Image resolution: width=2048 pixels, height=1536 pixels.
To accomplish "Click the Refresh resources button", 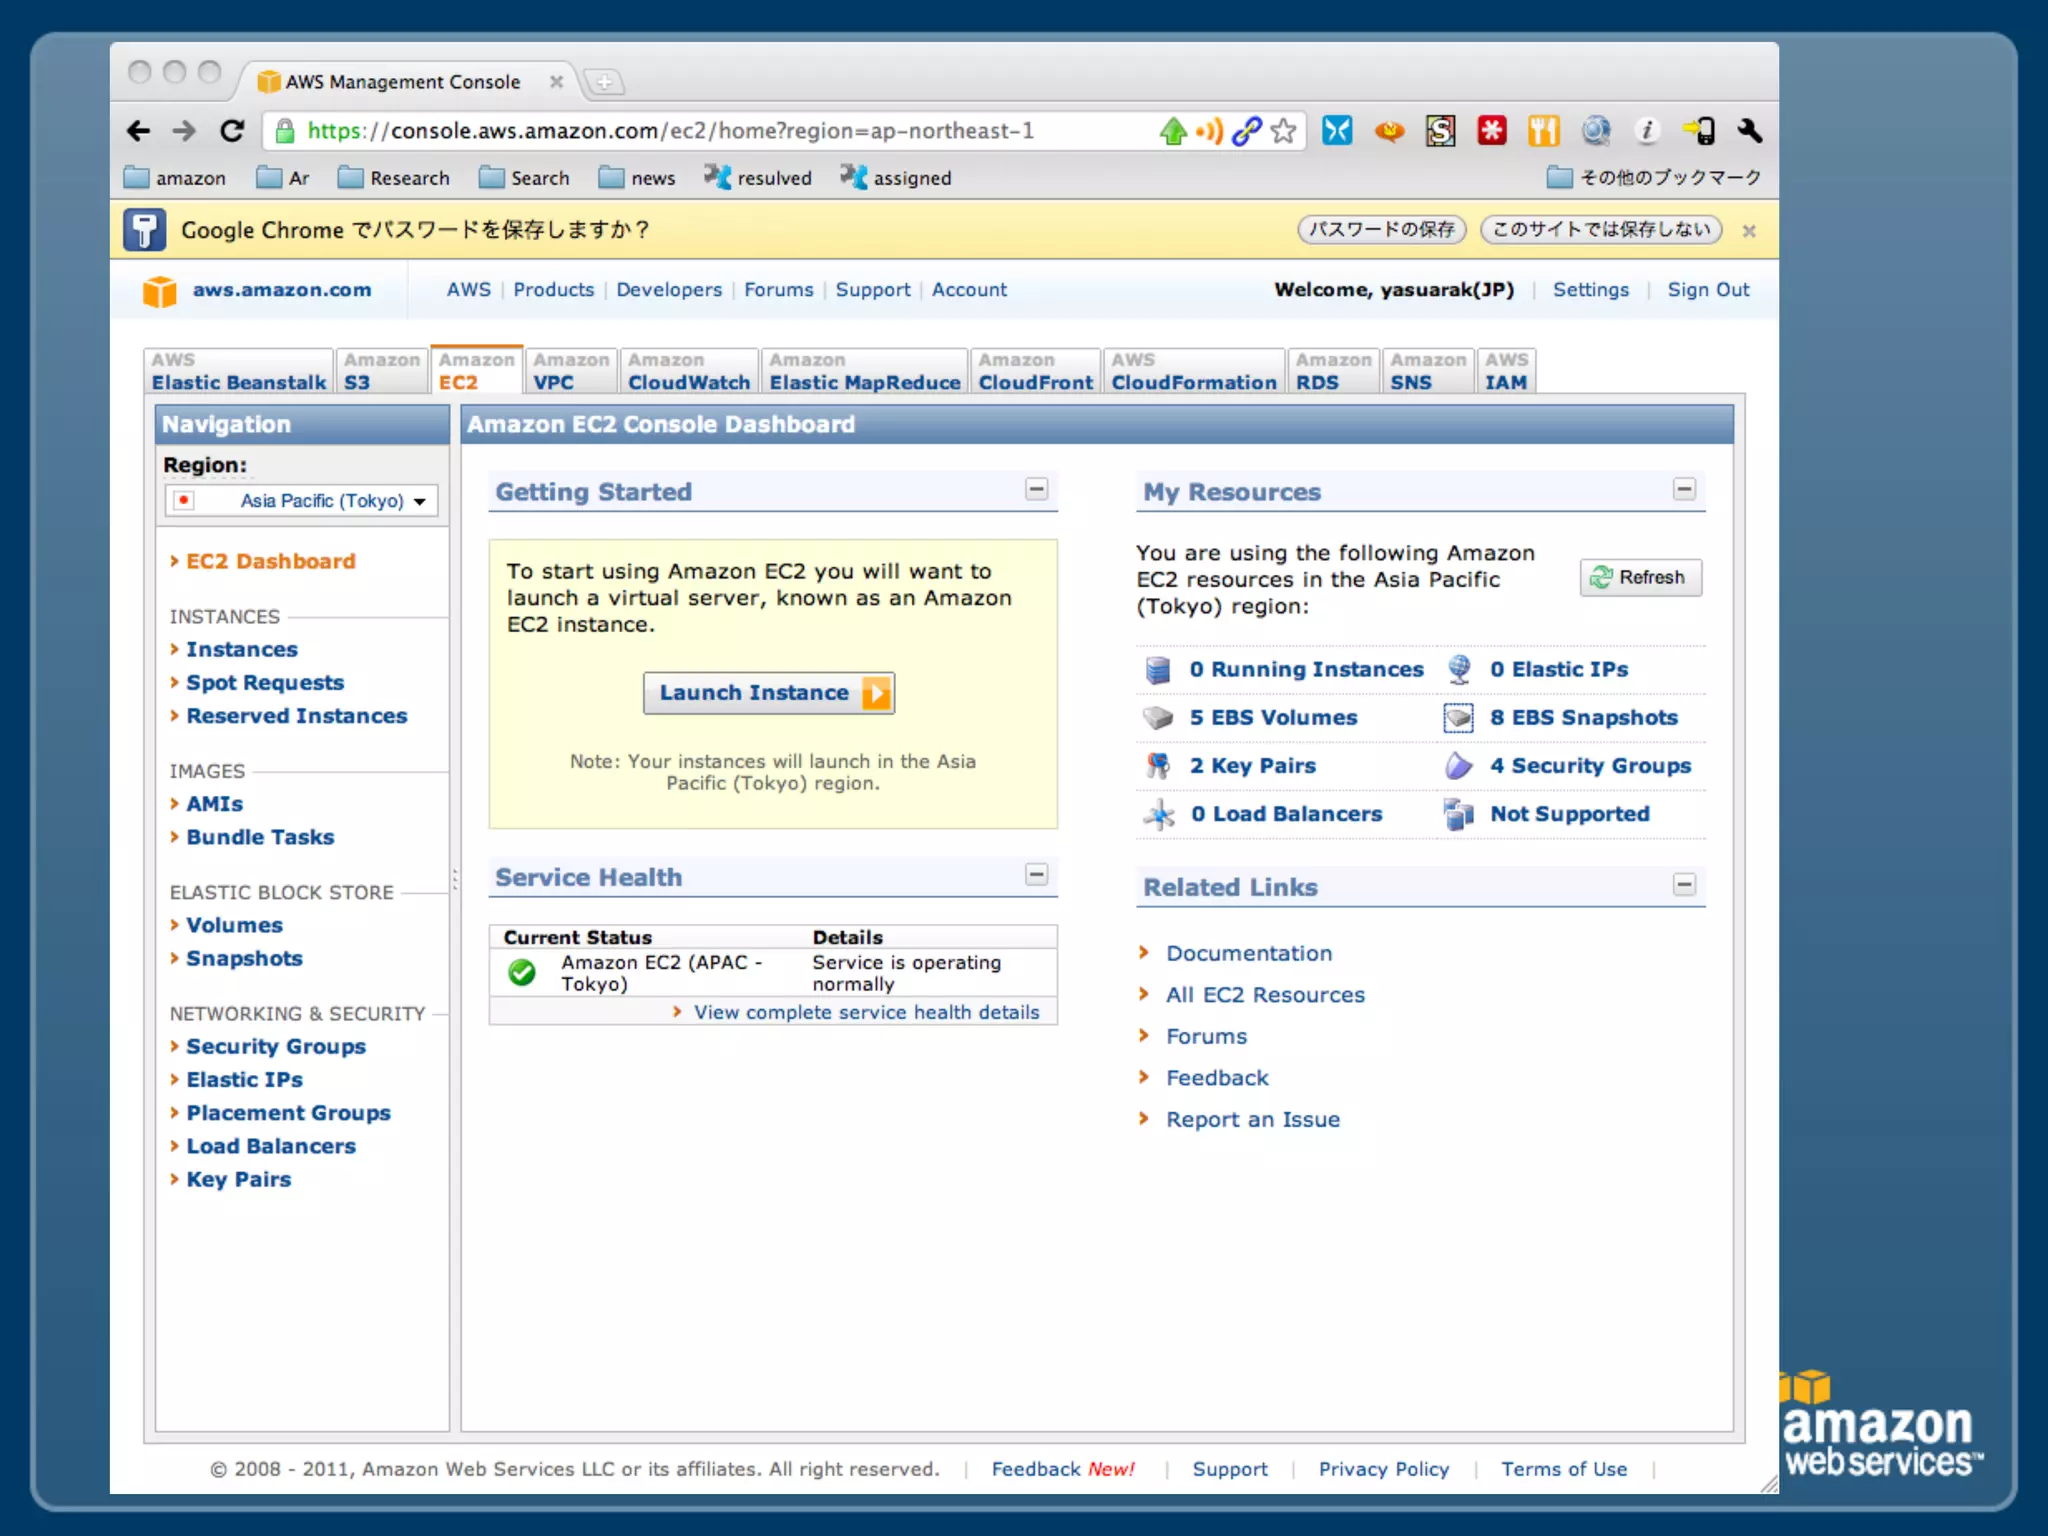I will [x=1640, y=578].
